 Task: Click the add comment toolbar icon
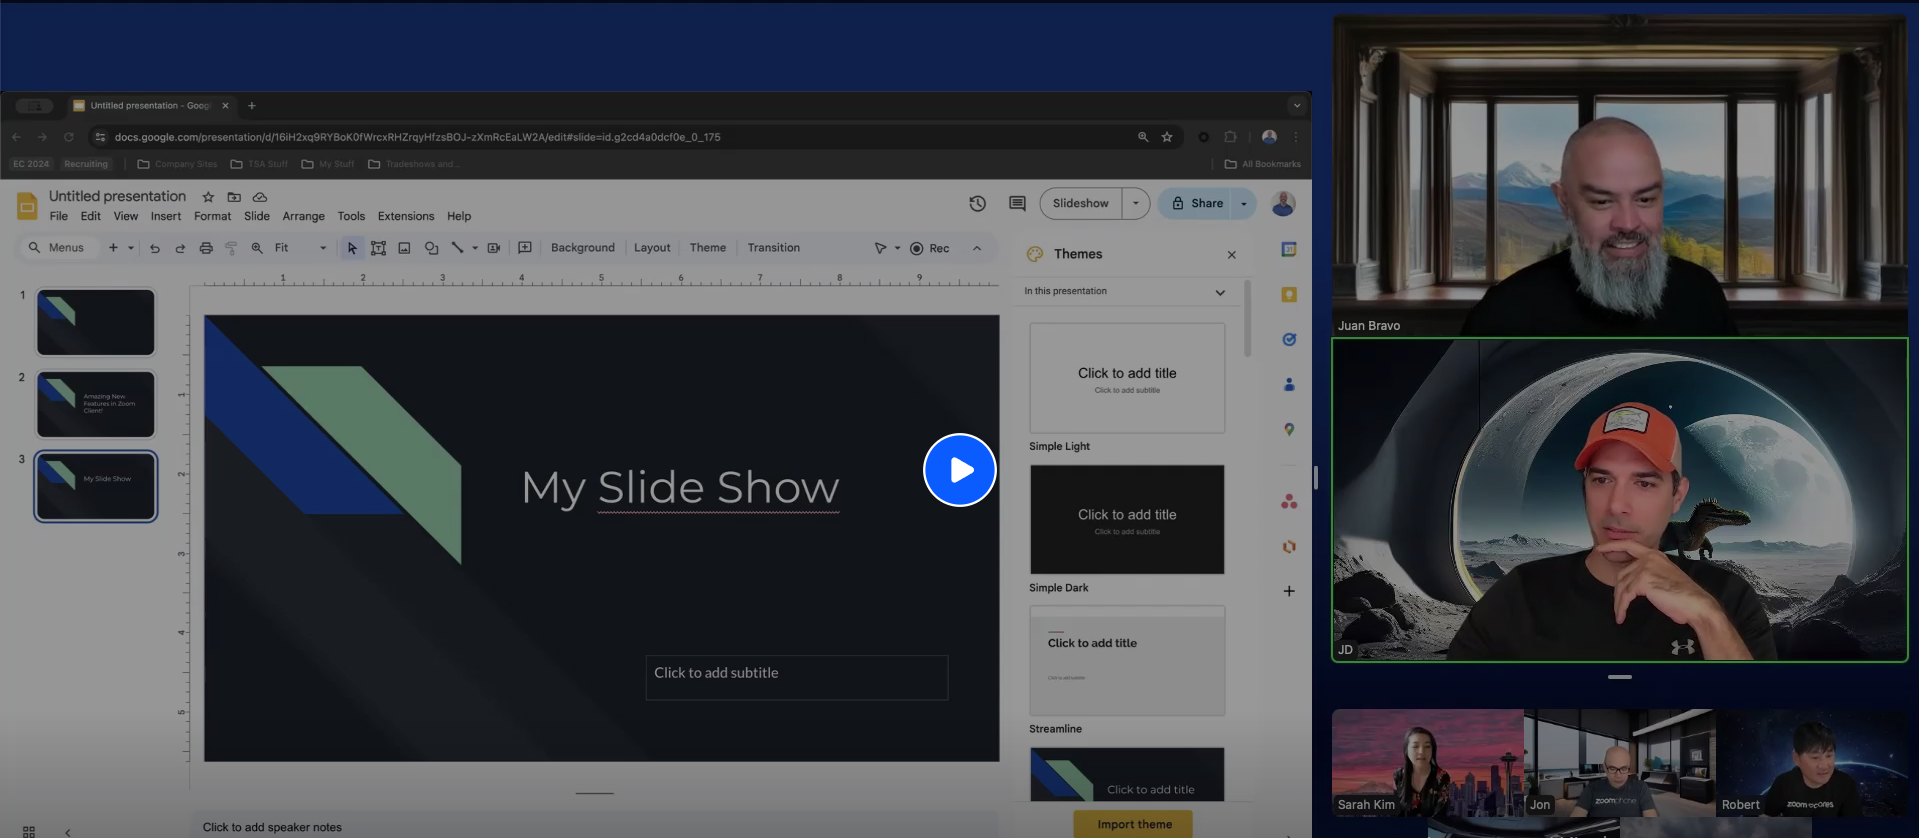[x=525, y=248]
